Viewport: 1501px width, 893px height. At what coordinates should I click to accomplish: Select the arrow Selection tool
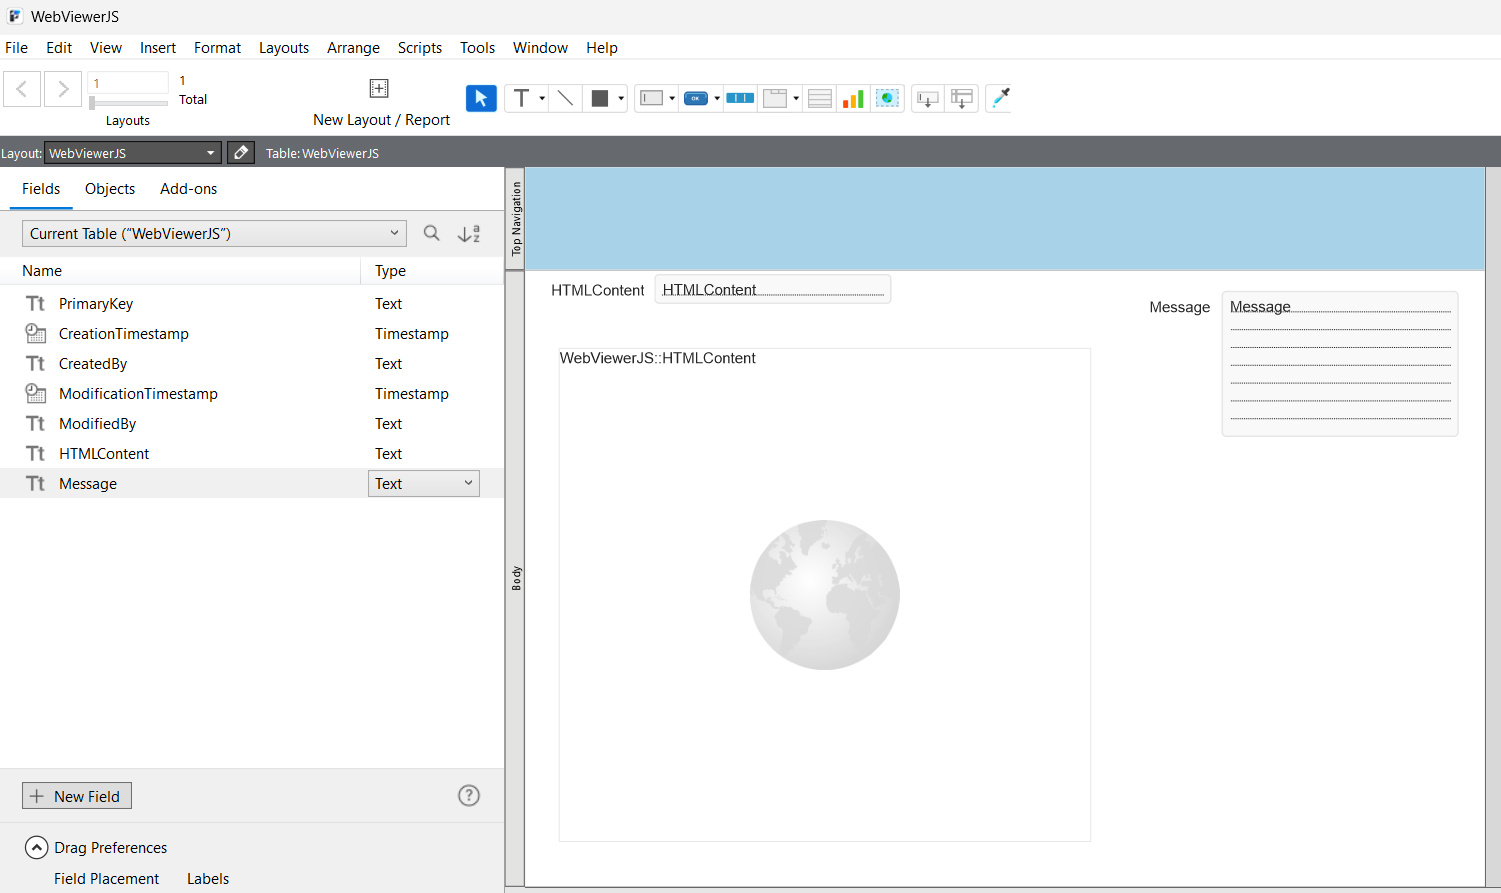481,98
